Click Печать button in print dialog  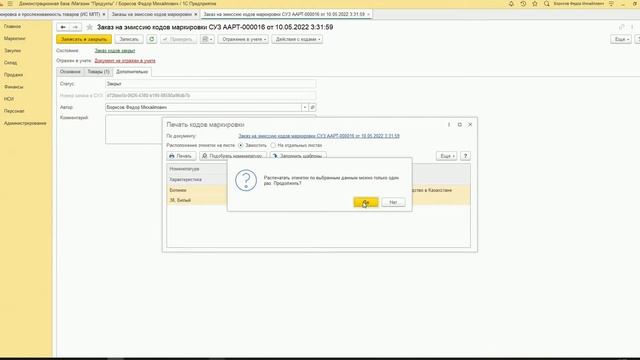[181, 156]
